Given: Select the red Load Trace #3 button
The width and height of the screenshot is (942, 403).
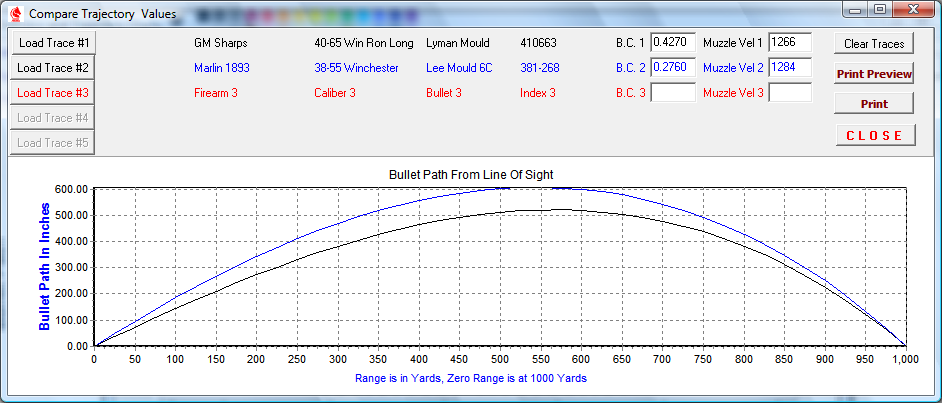Looking at the screenshot, I should 54,93.
